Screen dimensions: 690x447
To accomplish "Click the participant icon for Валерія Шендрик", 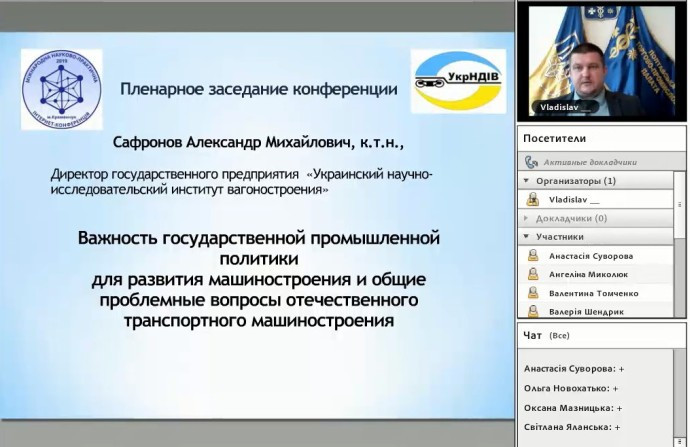I will pyautogui.click(x=534, y=311).
